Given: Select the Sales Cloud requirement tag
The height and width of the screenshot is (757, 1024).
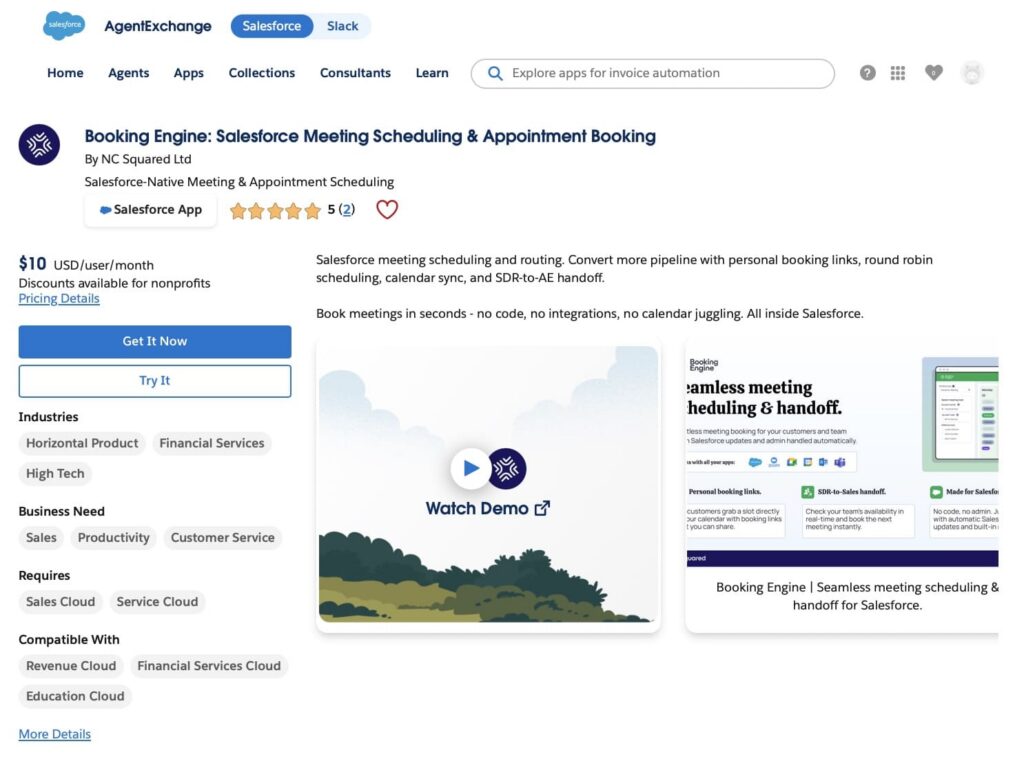Looking at the screenshot, I should click(61, 602).
